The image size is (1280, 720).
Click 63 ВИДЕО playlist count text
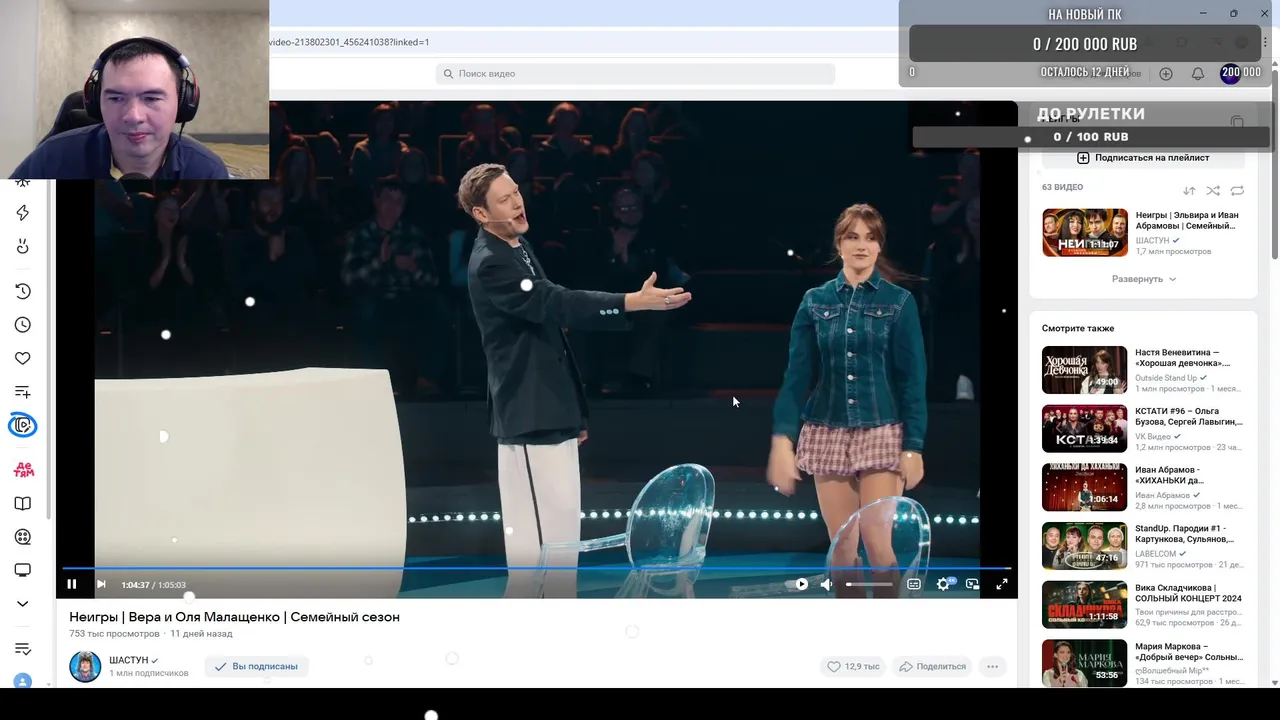(x=1062, y=187)
